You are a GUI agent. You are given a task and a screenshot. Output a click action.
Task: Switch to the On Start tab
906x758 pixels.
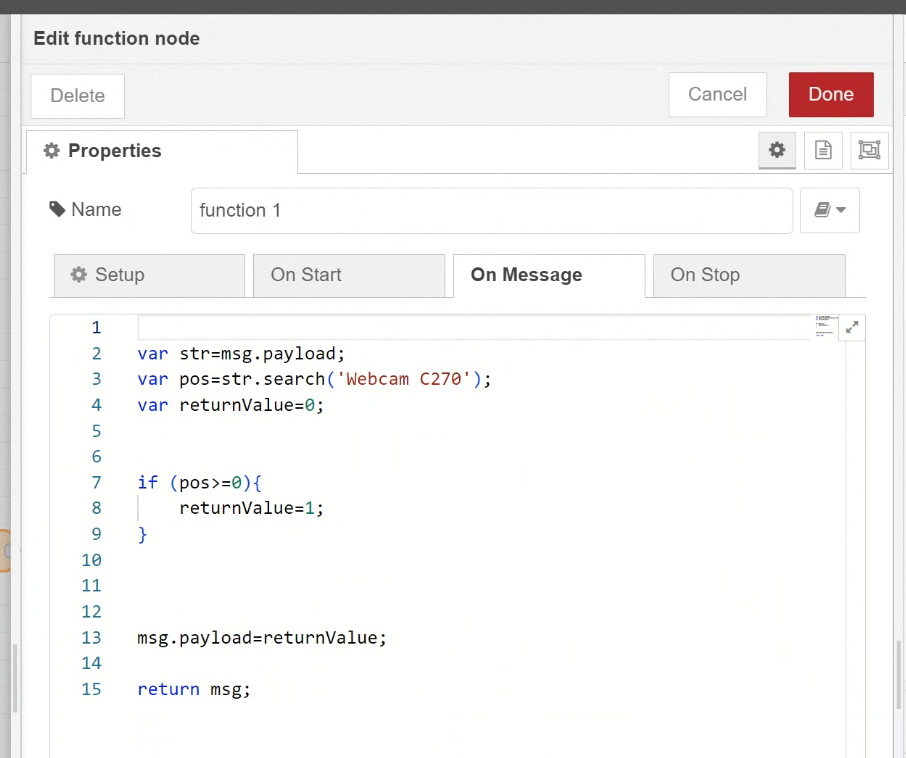(x=349, y=275)
